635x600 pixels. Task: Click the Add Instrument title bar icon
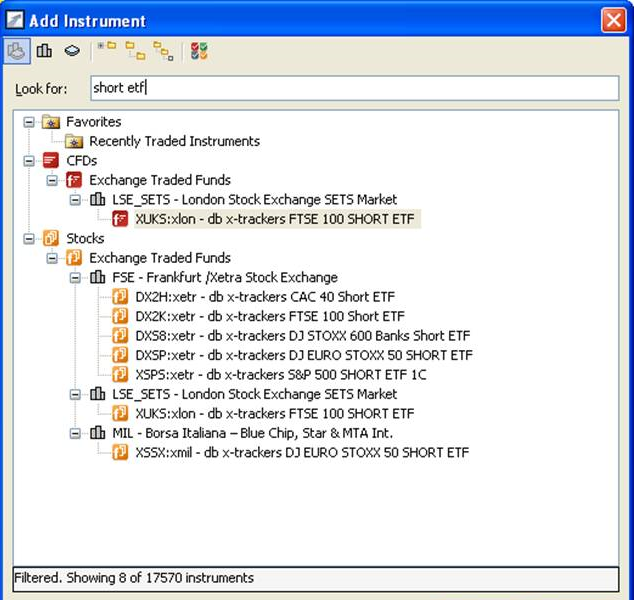click(x=15, y=20)
